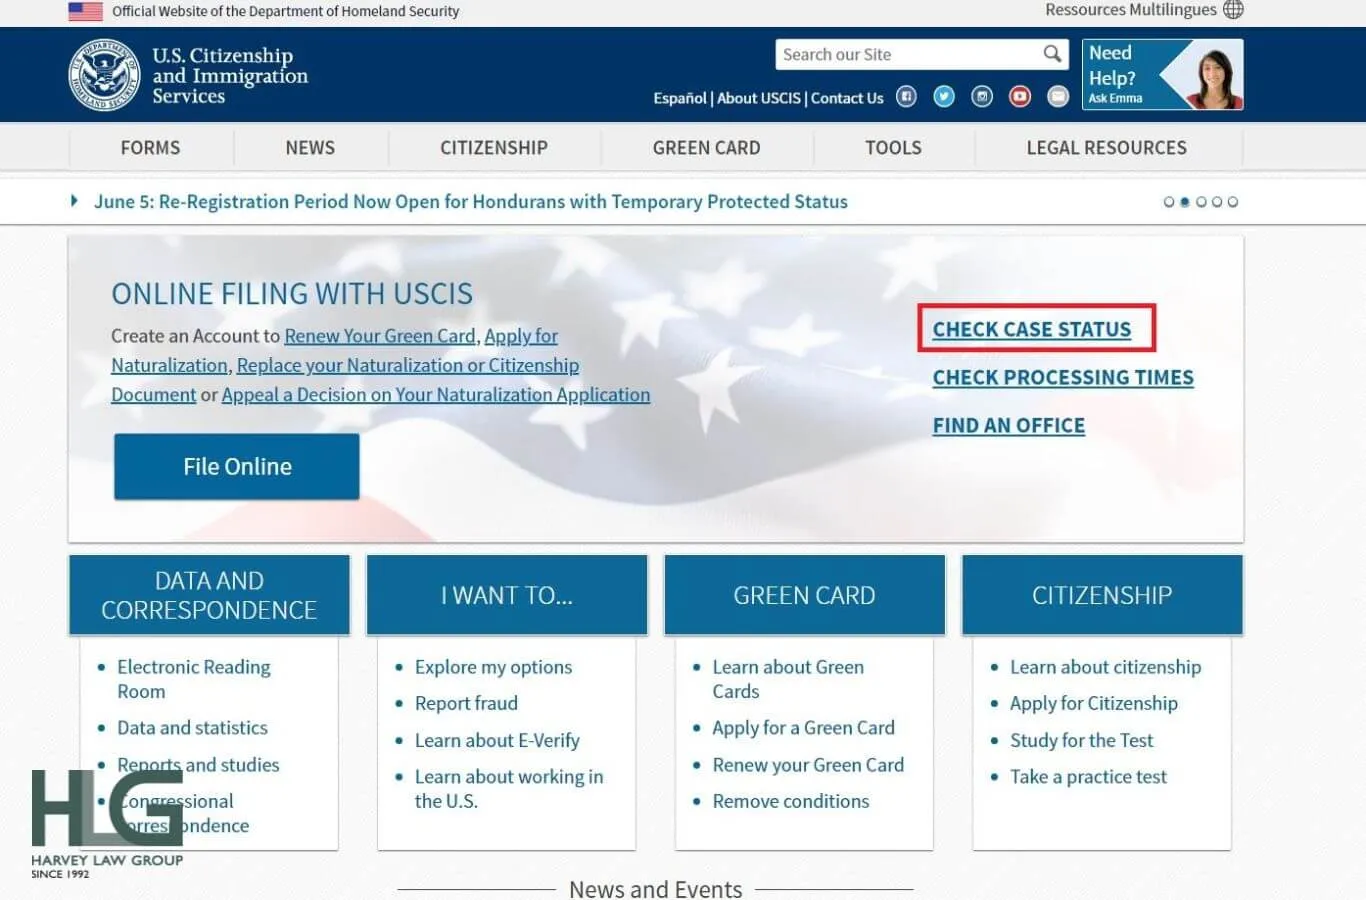Viewport: 1366px width, 900px height.
Task: Click the multilingual resources globe icon
Action: (1234, 10)
